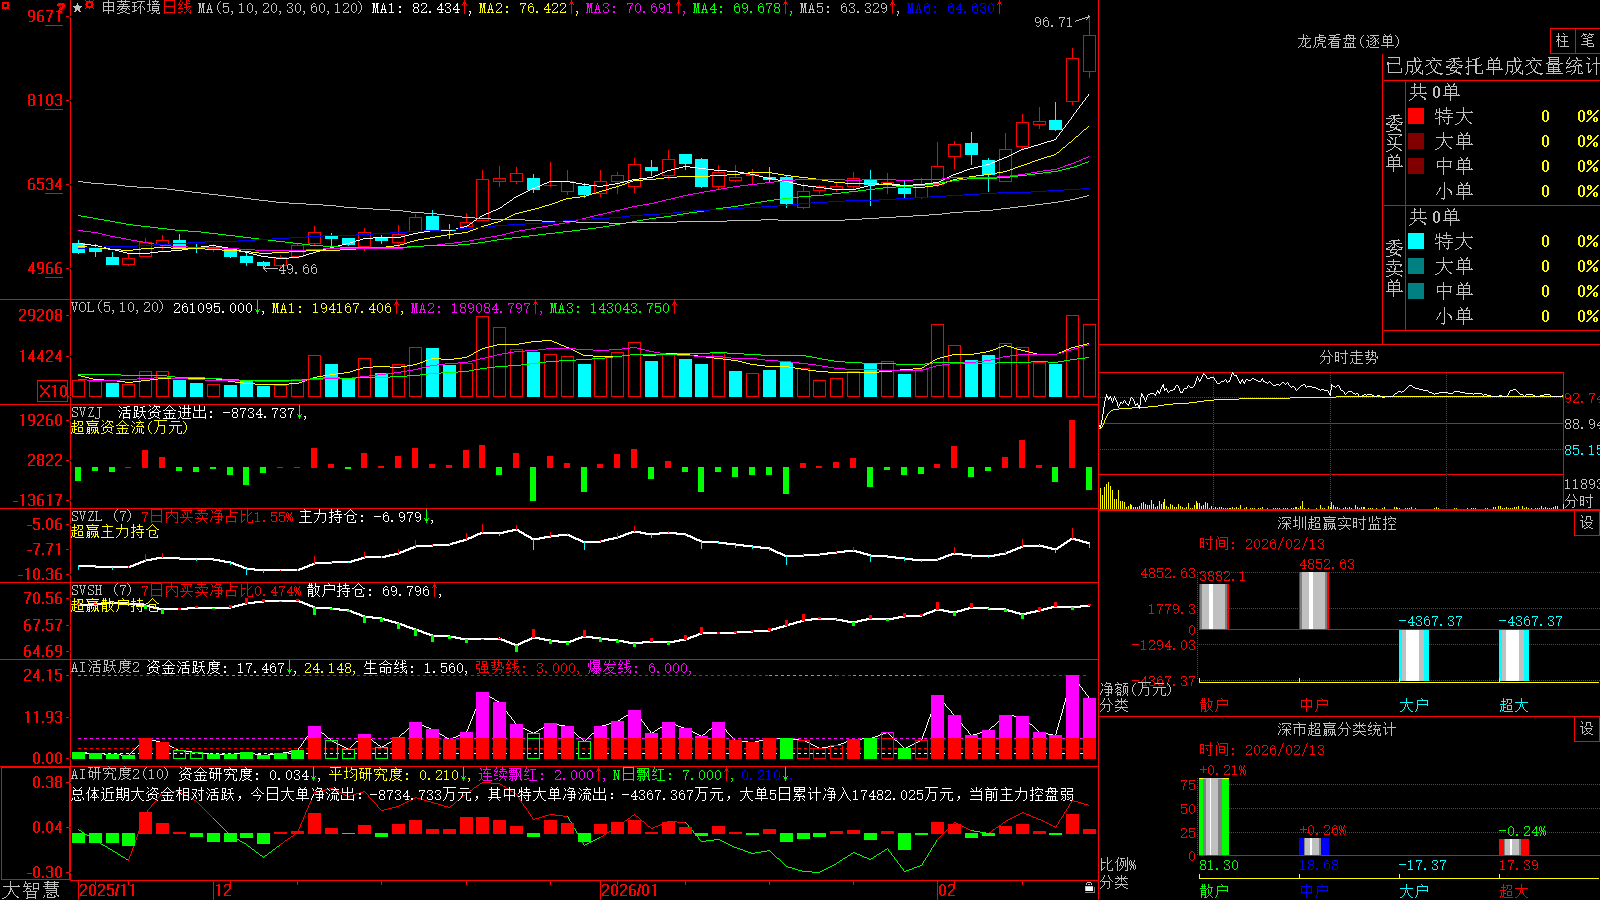This screenshot has height=900, width=1600.
Task: Click the 申菱环境 stock name
Action: point(131,8)
